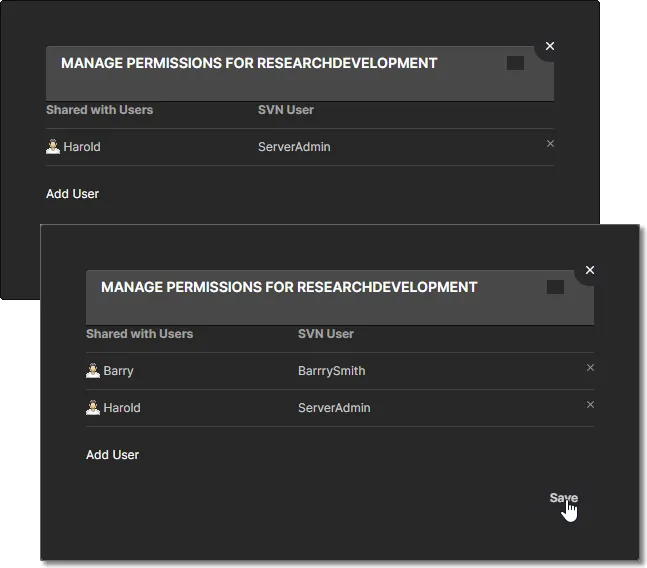Remove Harold in the front dialog
Screen dimensions: 647x568
click(x=590, y=404)
